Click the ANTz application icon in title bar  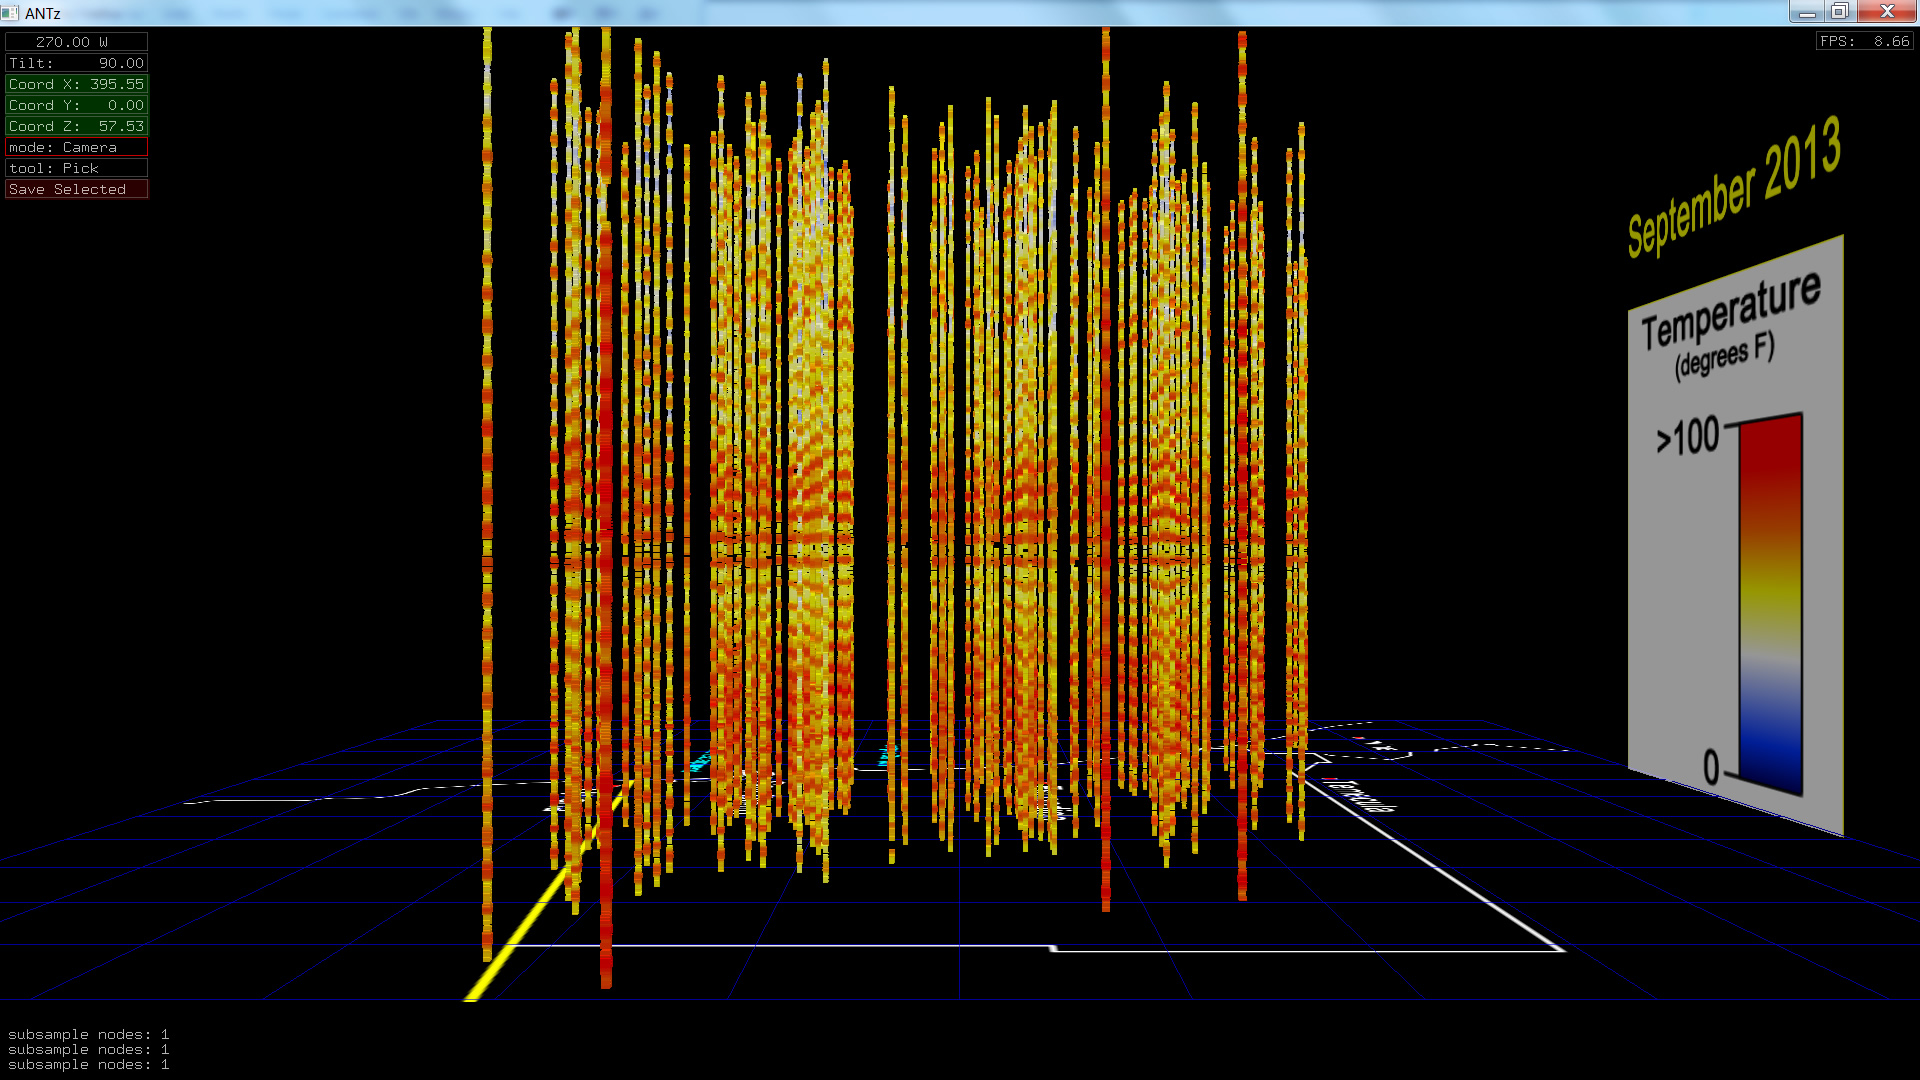point(10,13)
